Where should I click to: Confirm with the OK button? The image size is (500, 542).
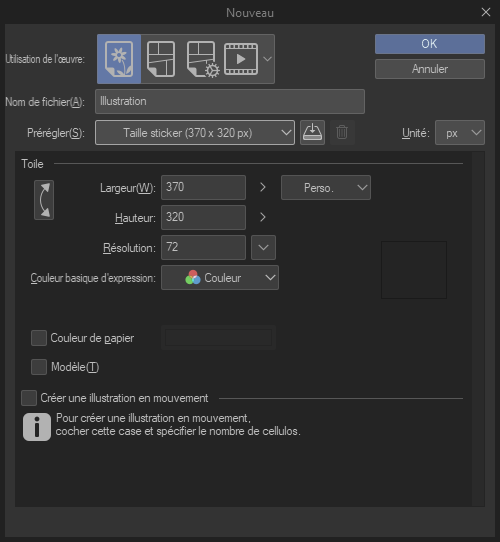pyautogui.click(x=430, y=44)
